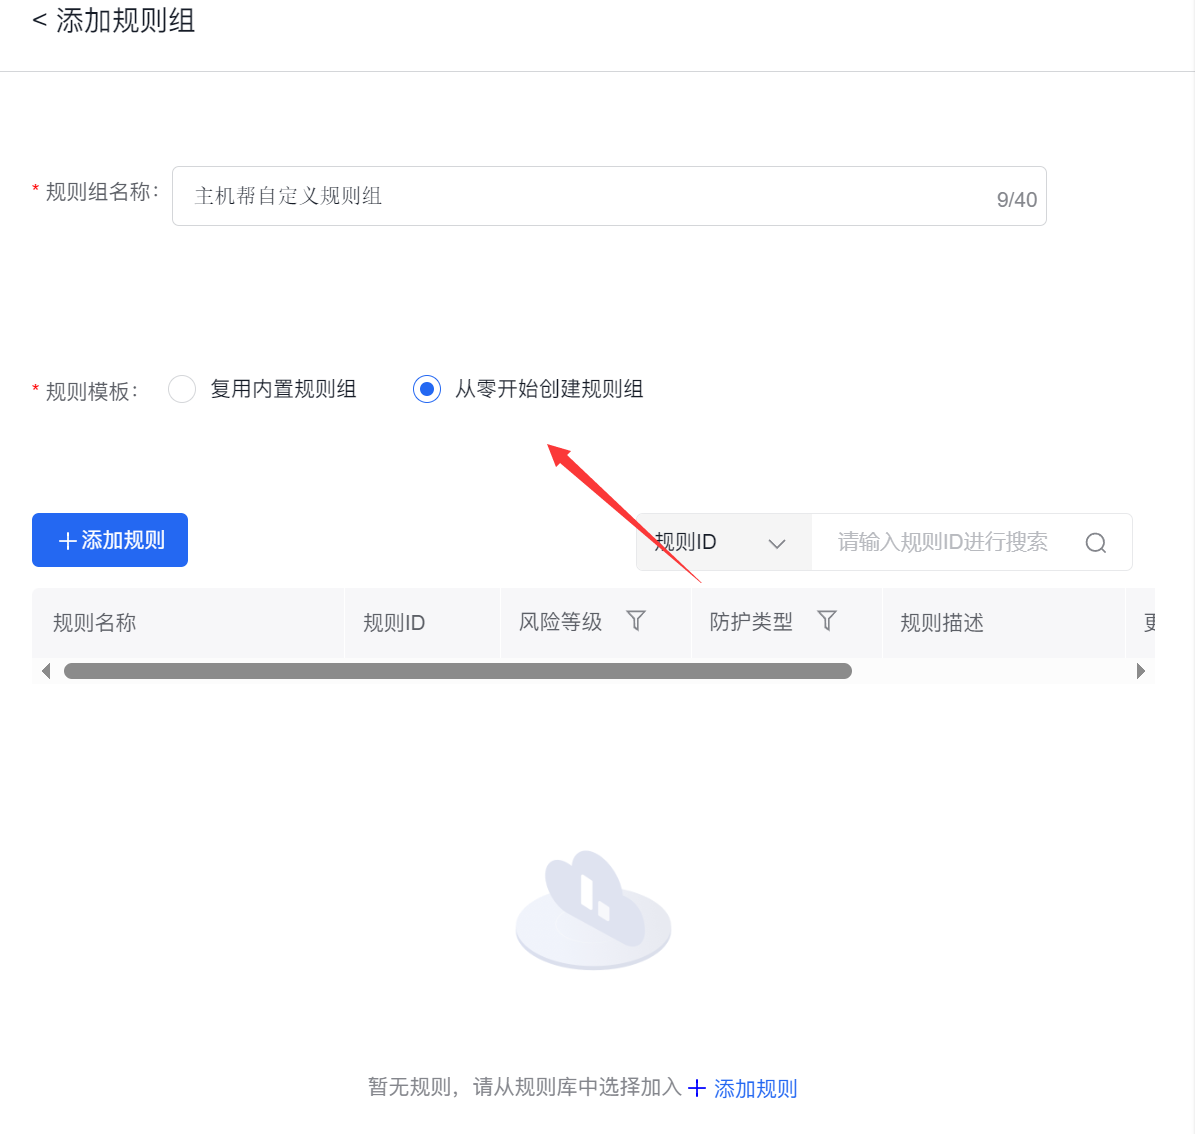This screenshot has height=1134, width=1195.
Task: Click the 添加规则 link in empty state
Action: [x=742, y=1088]
